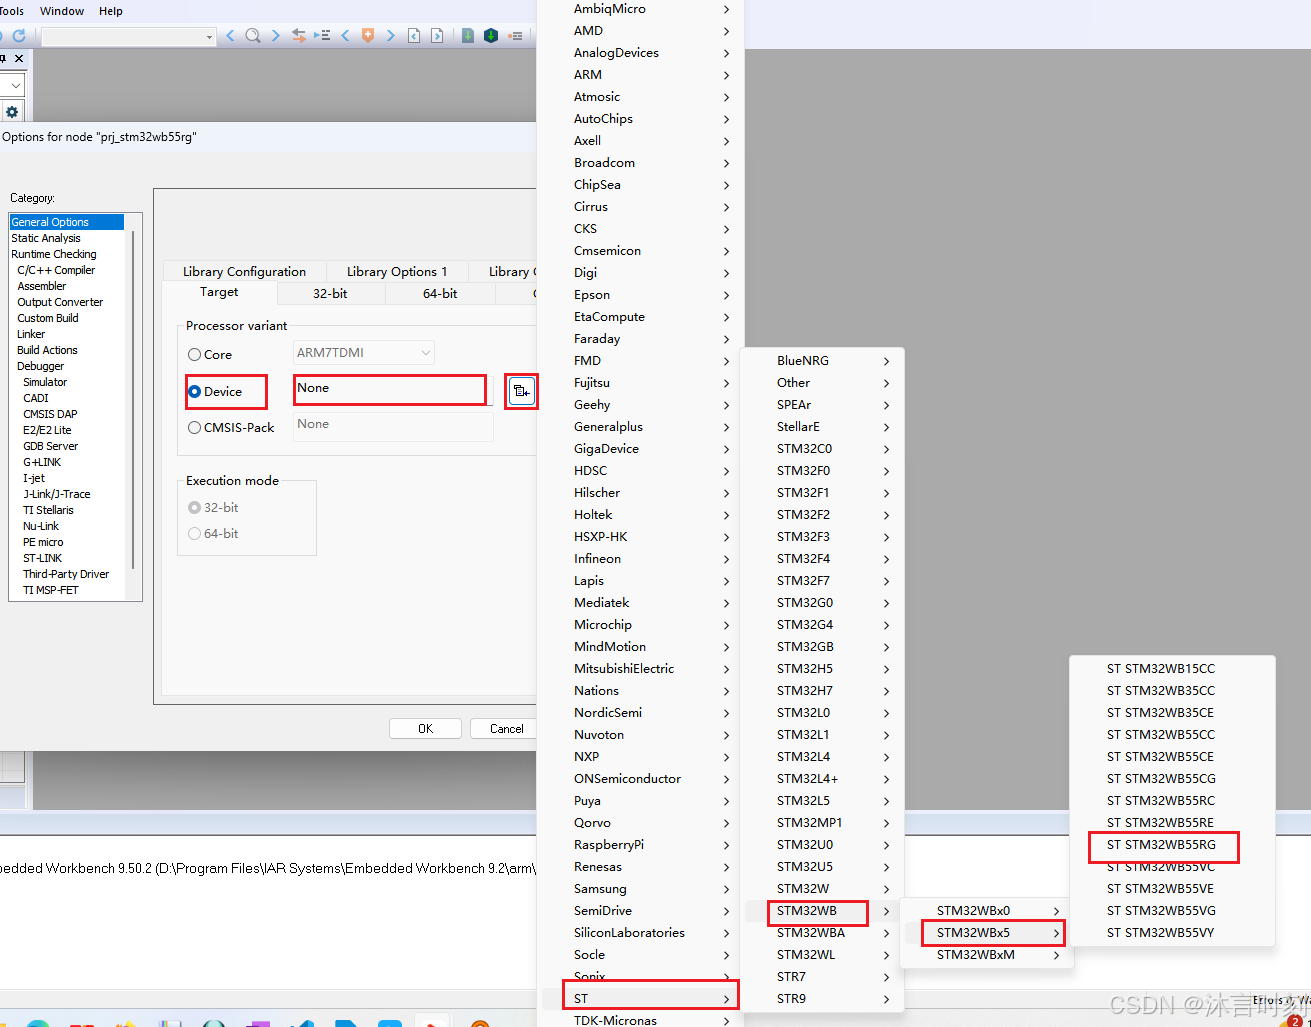Expand the ST vendor submenu
The image size is (1311, 1027).
(640, 998)
